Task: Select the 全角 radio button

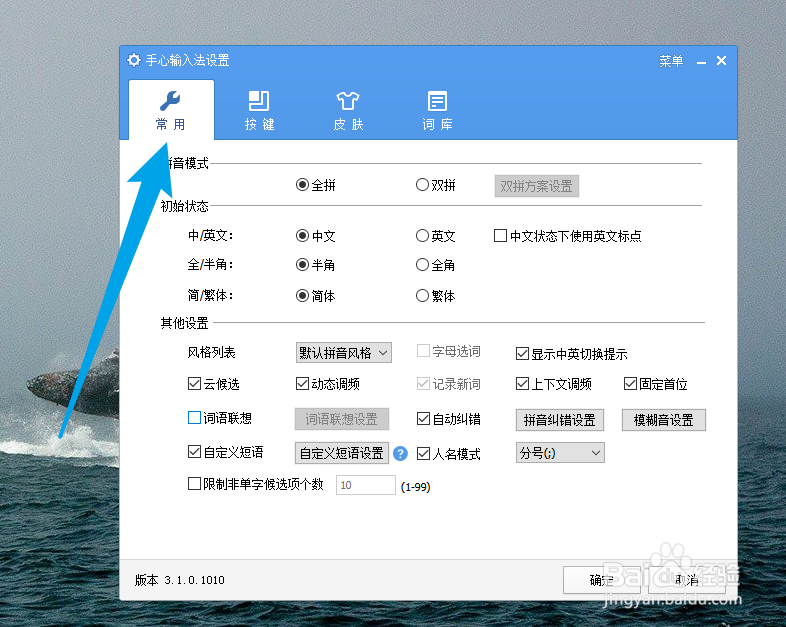Action: click(x=422, y=265)
